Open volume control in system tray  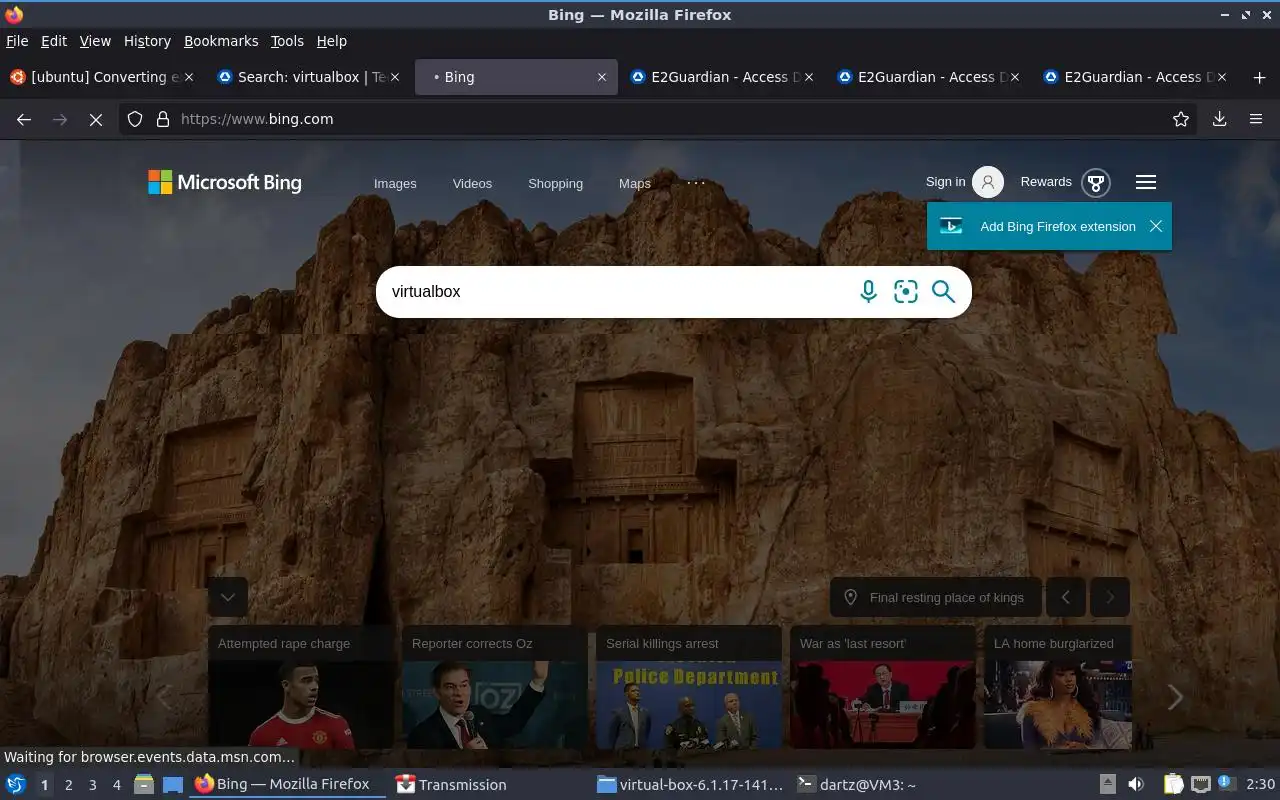point(1136,785)
